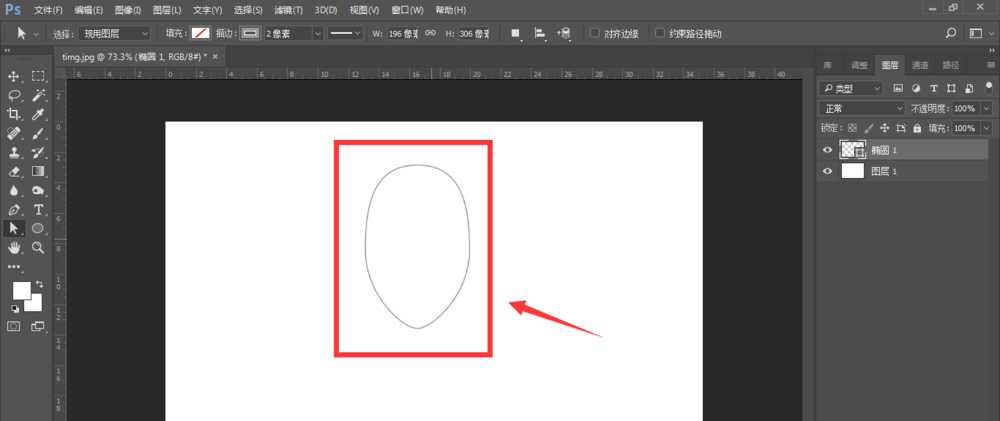
Task: Select the Move tool
Action: [x=14, y=76]
